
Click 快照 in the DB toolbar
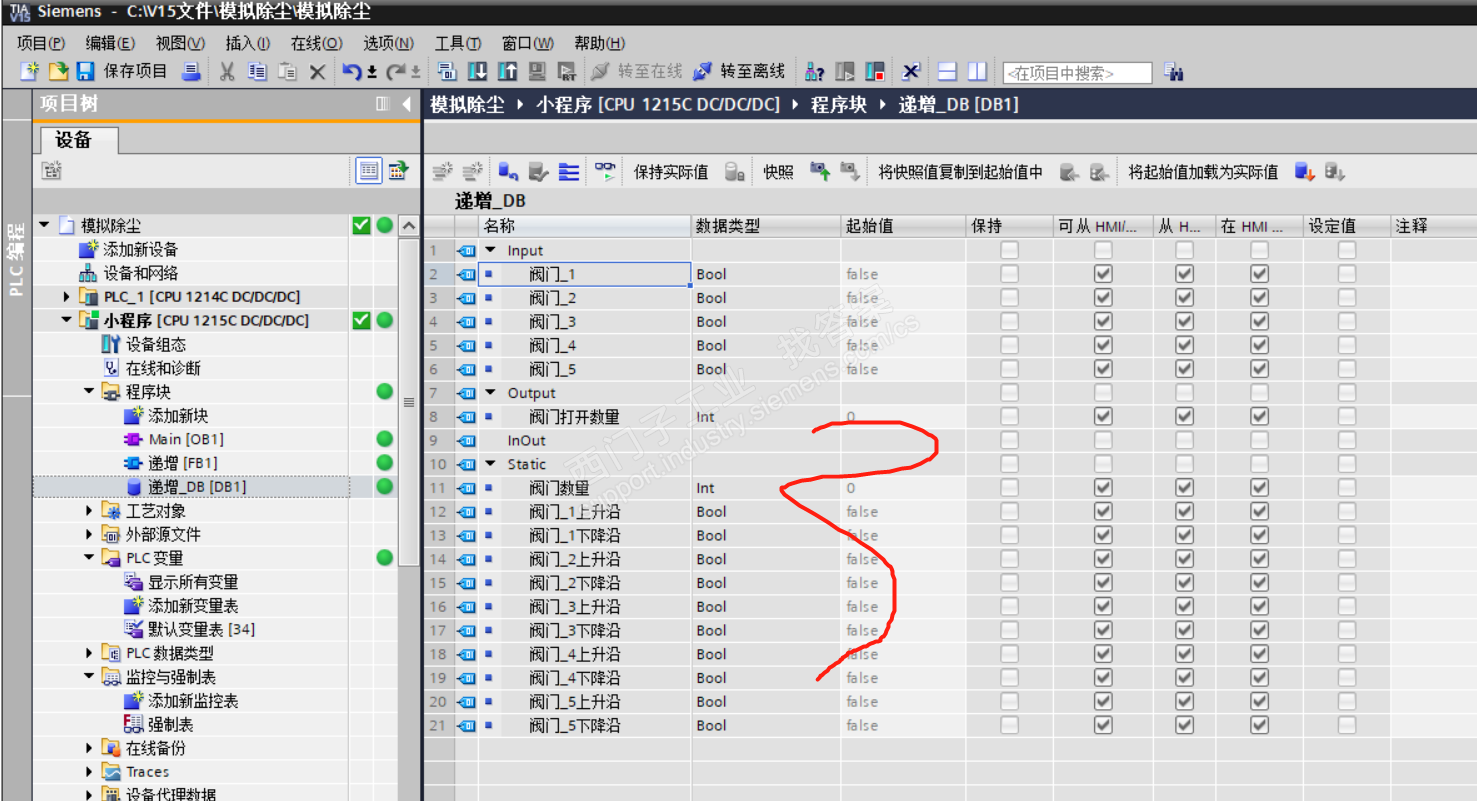tap(778, 172)
